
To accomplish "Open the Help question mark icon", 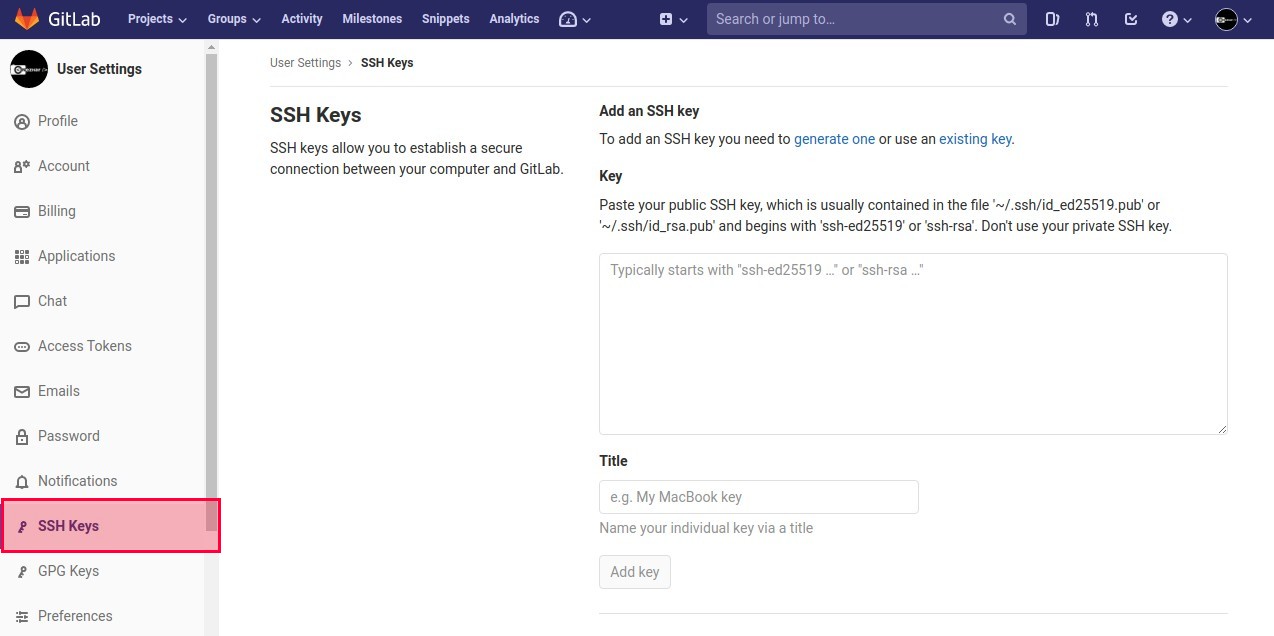I will coord(1170,19).
